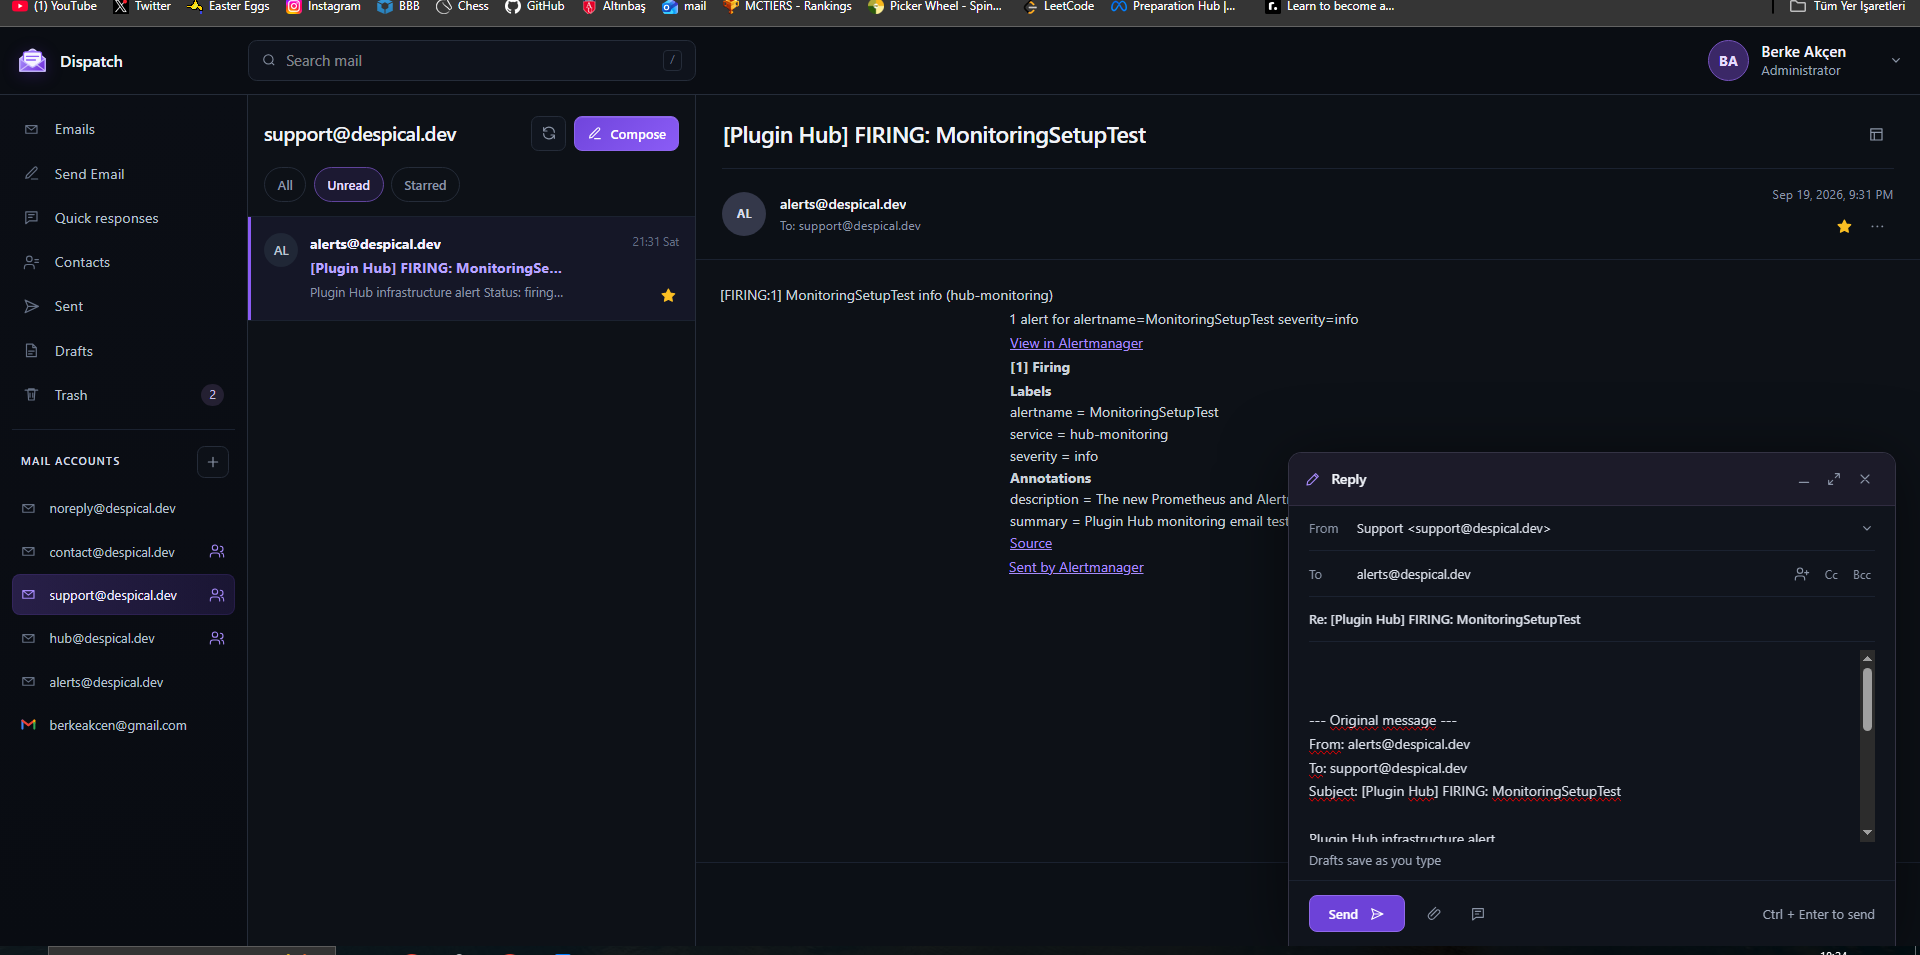
Task: Open Tüm Yer İşaretleri bookmarks folder
Action: click(x=1848, y=6)
